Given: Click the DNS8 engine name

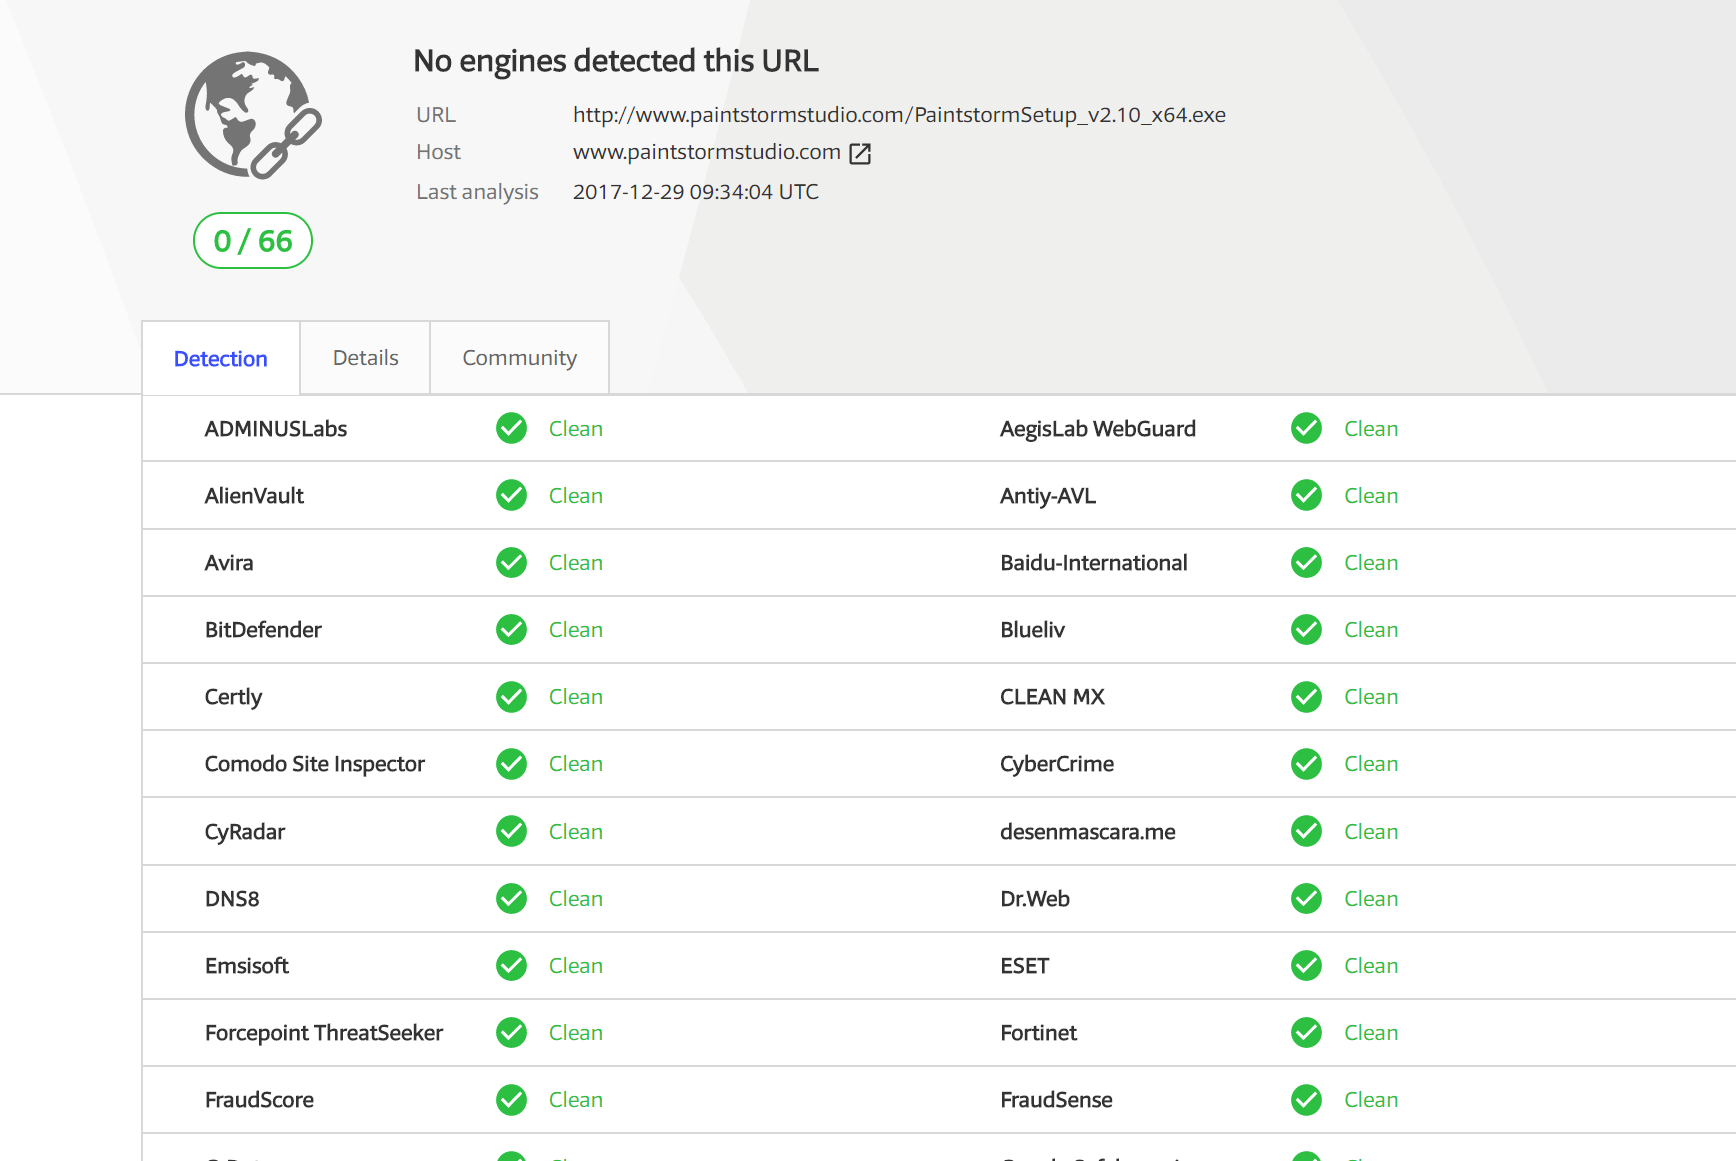Looking at the screenshot, I should point(232,899).
